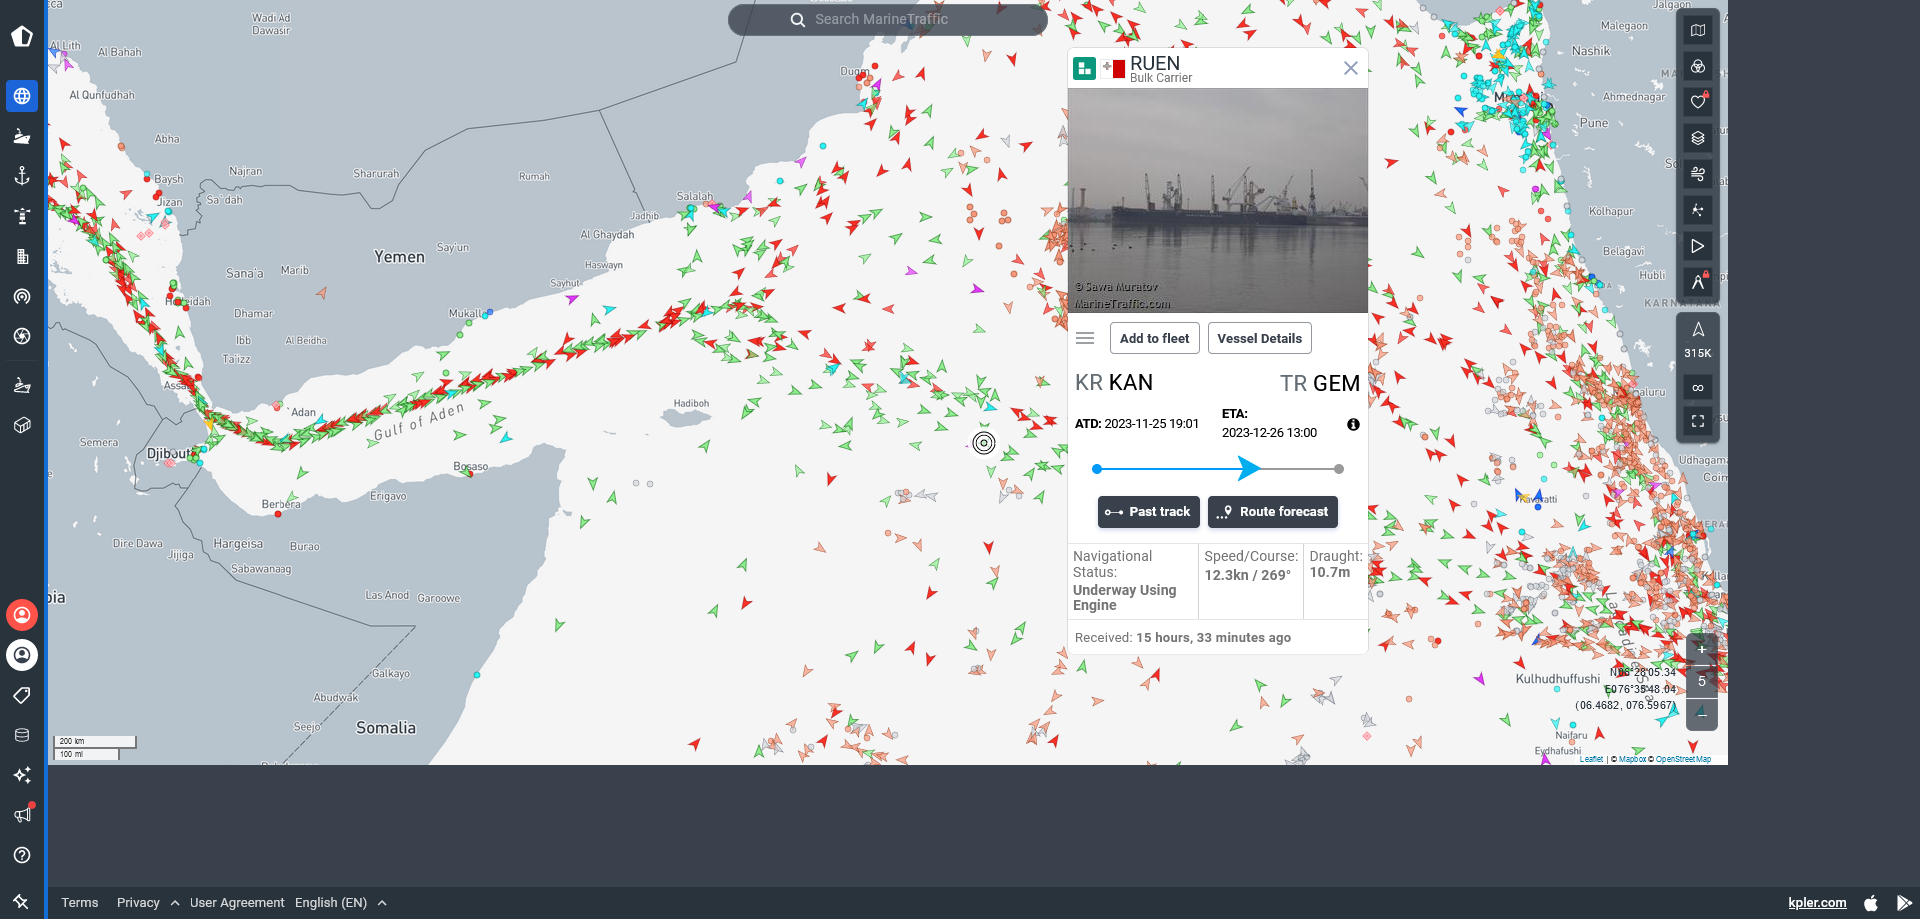Zoom out the map with minus

click(1702, 714)
